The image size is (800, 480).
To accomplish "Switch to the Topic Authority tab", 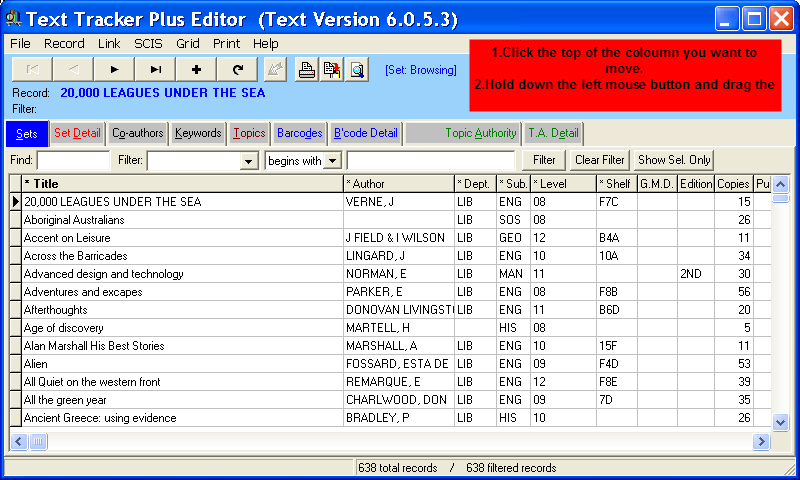I will [463, 133].
